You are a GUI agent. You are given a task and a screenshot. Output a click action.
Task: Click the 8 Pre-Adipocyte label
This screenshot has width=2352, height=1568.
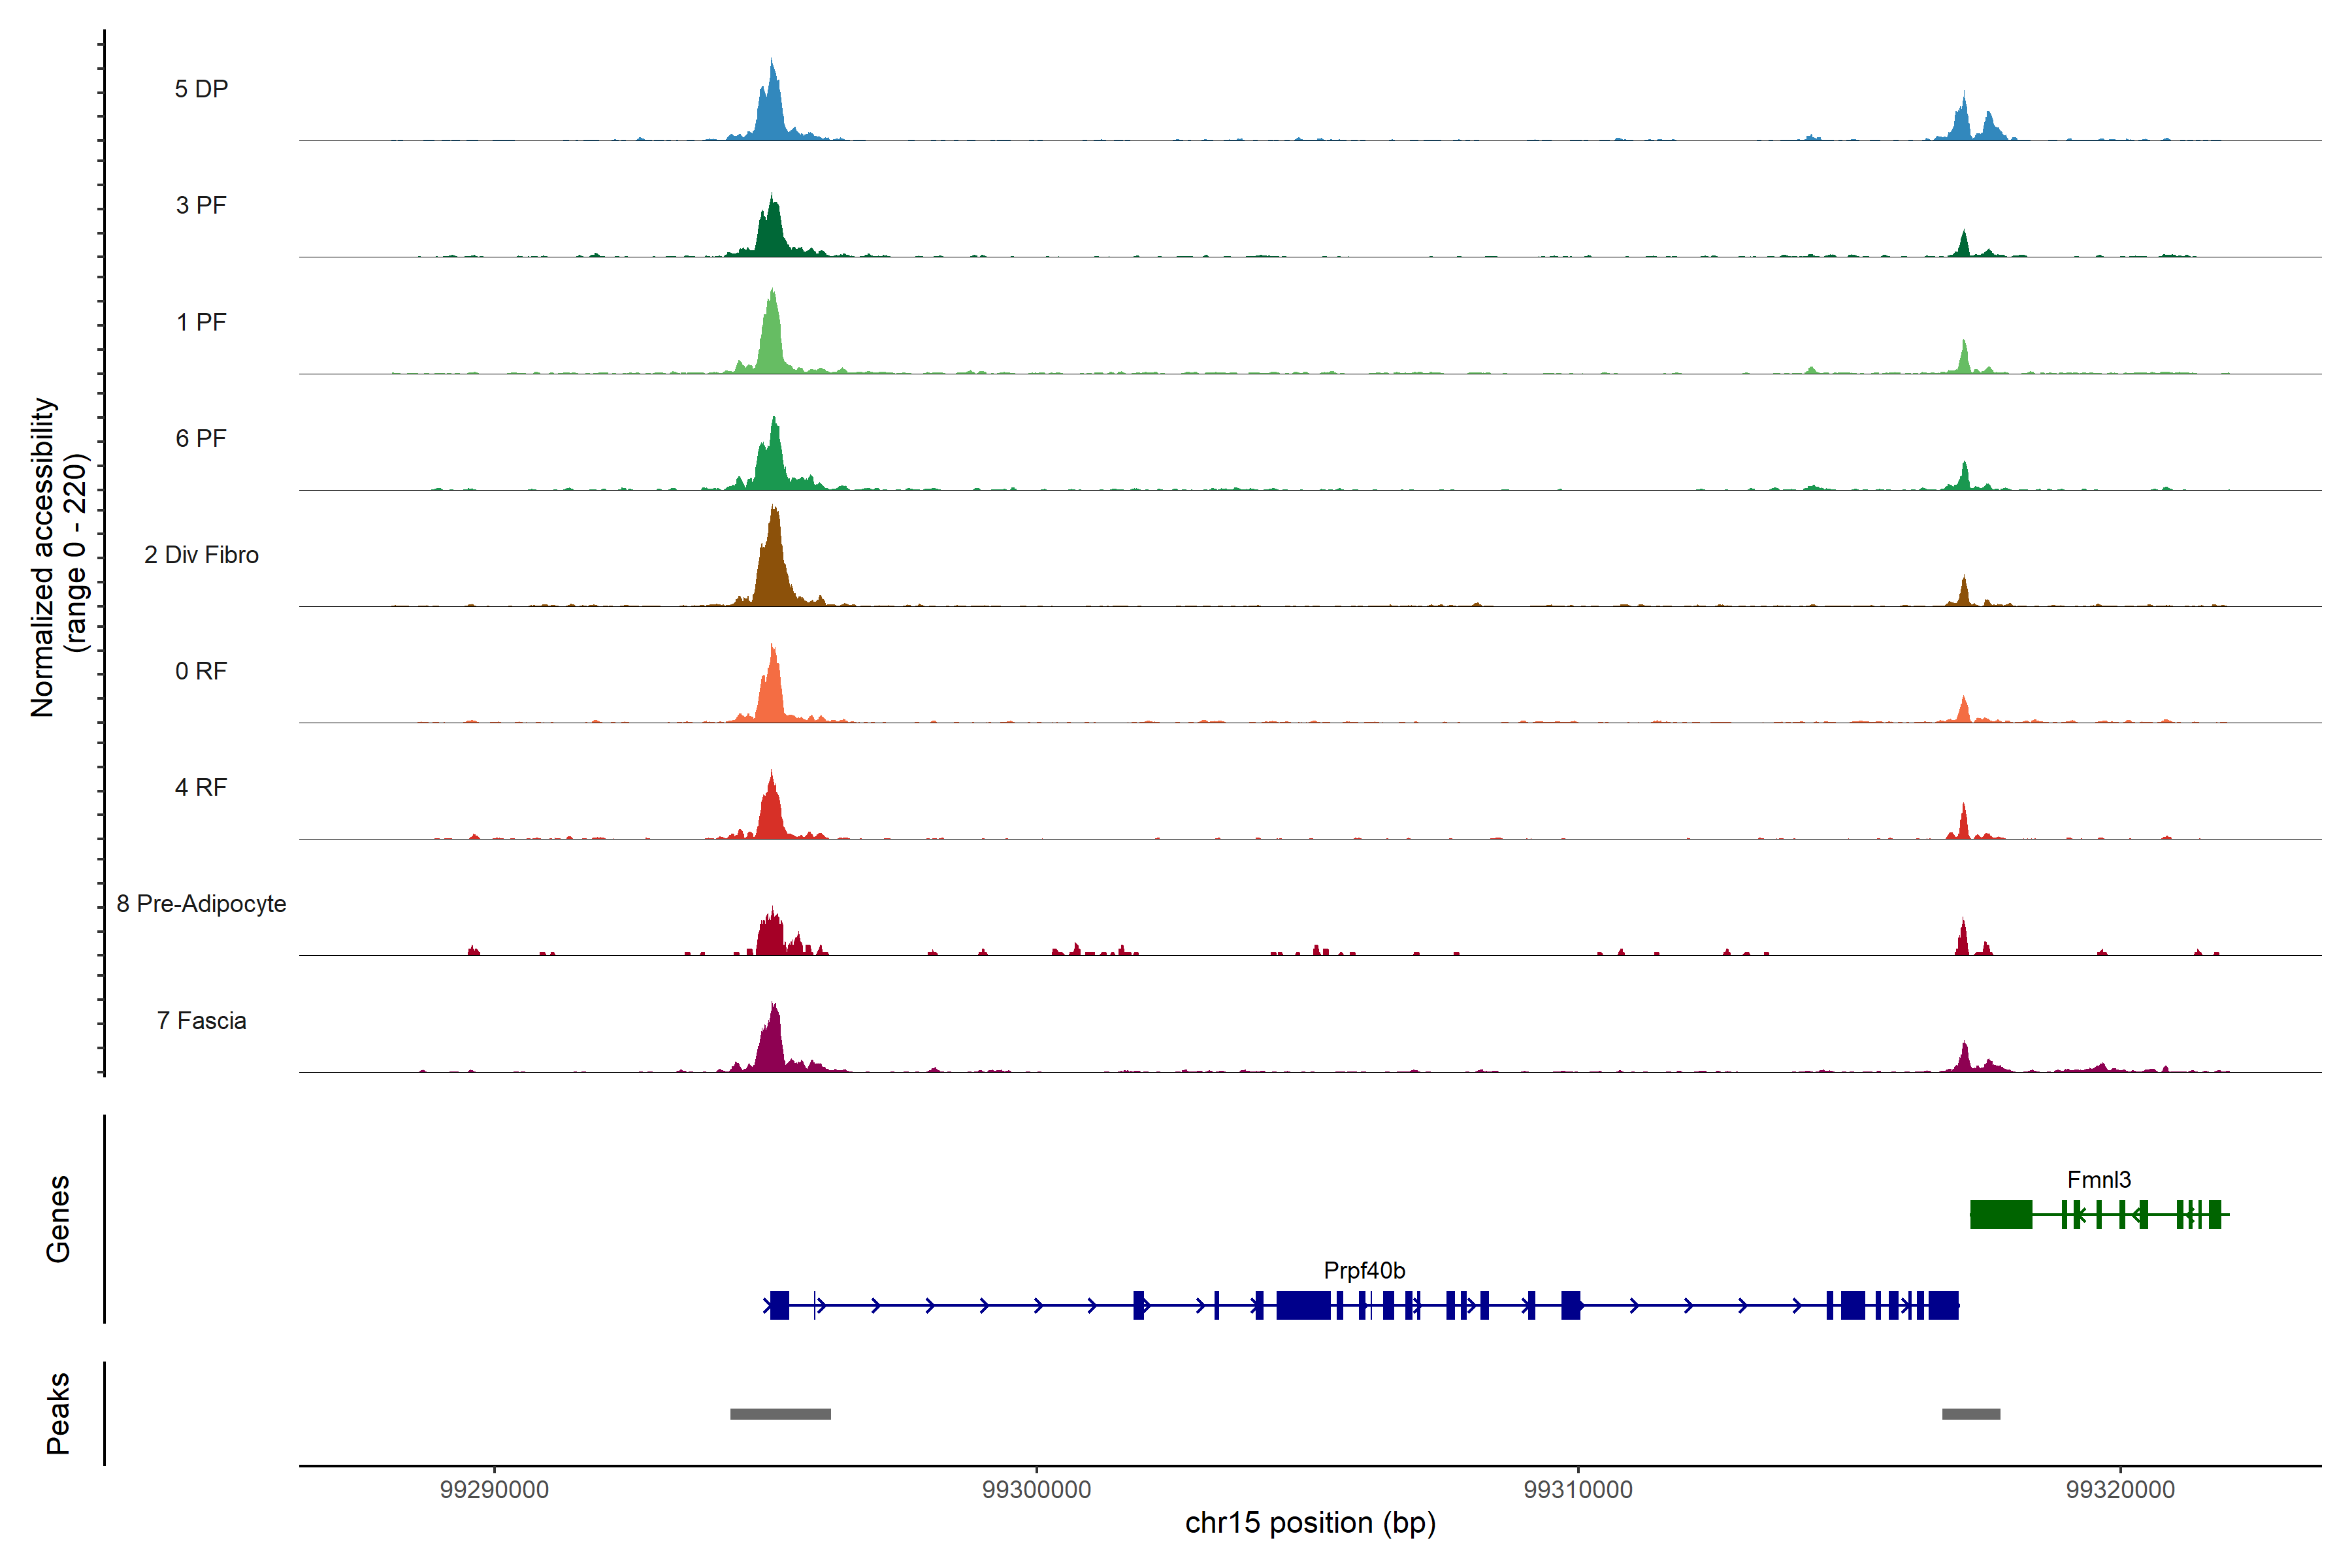(x=201, y=904)
